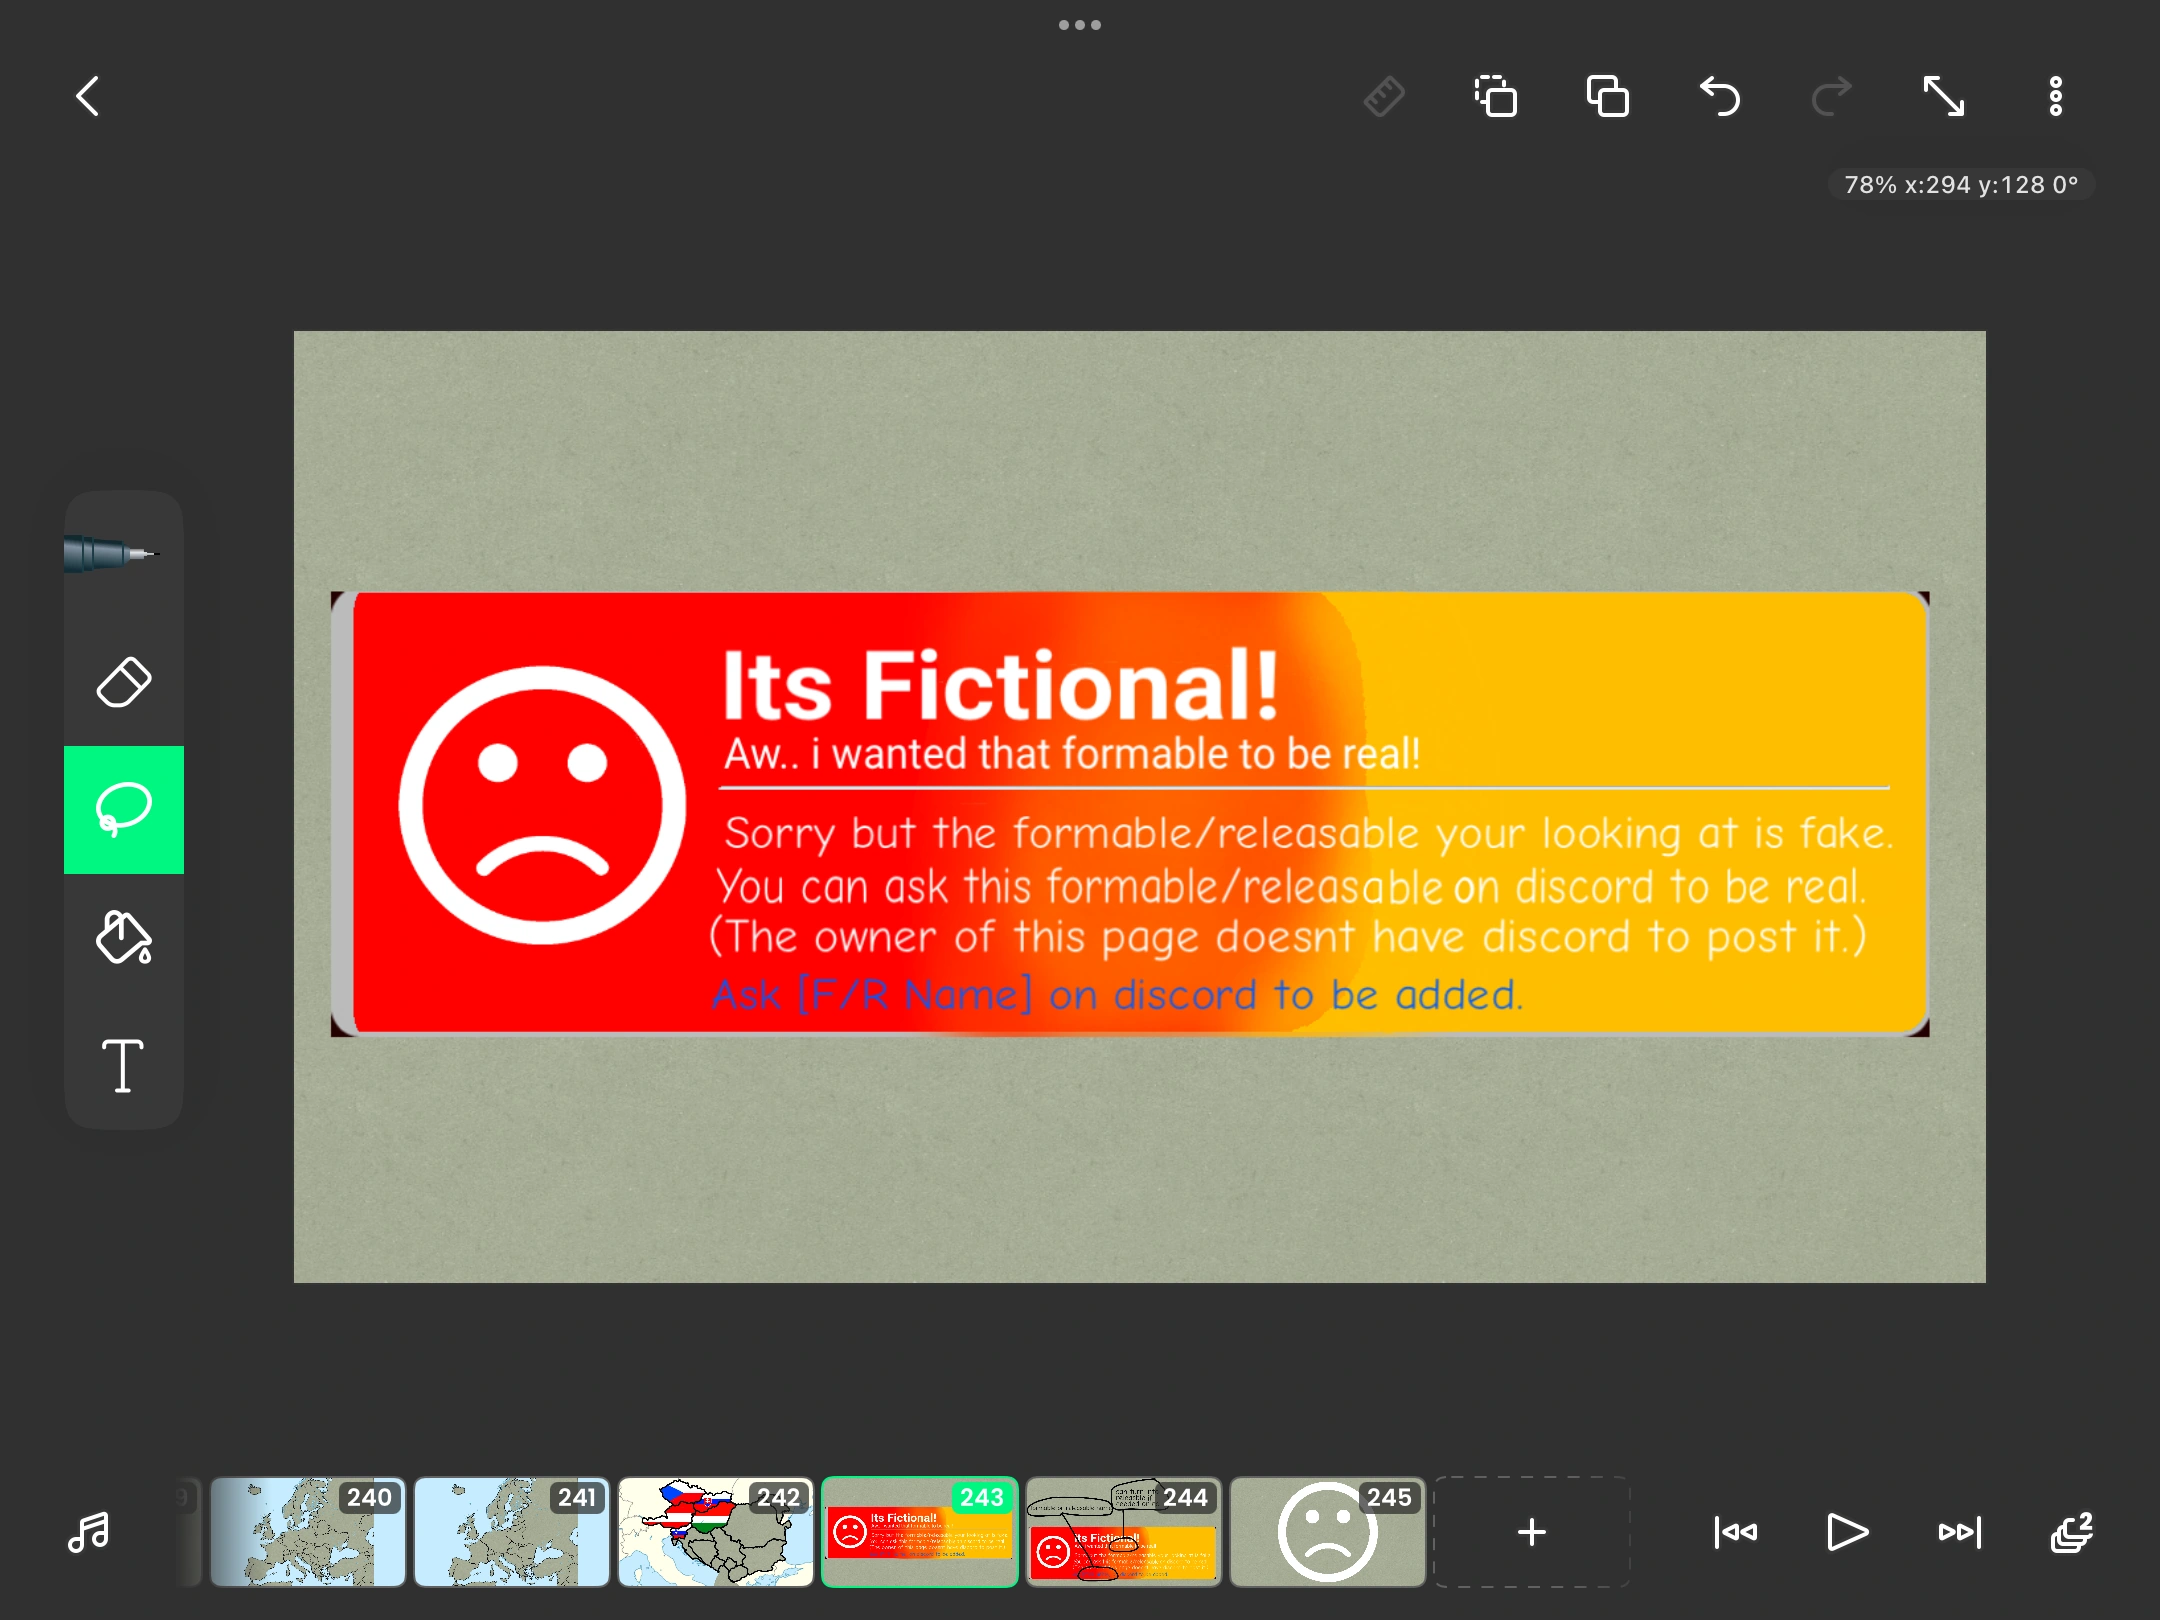Toggle the ruler tool
Viewport: 2160px width, 1620px height.
pos(1384,97)
